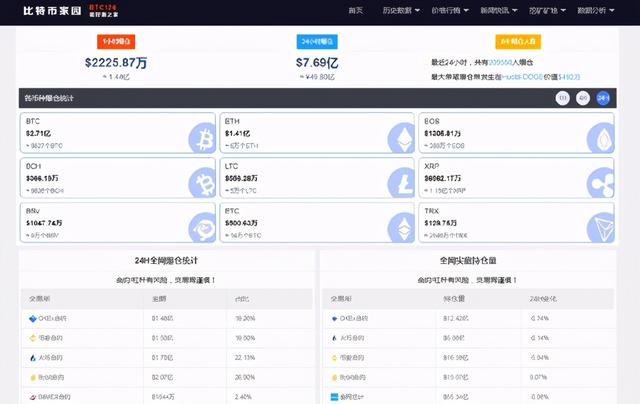The height and width of the screenshot is (404, 640).
Task: Click the Ethereum diamond icon on ETH card
Action: (401, 138)
